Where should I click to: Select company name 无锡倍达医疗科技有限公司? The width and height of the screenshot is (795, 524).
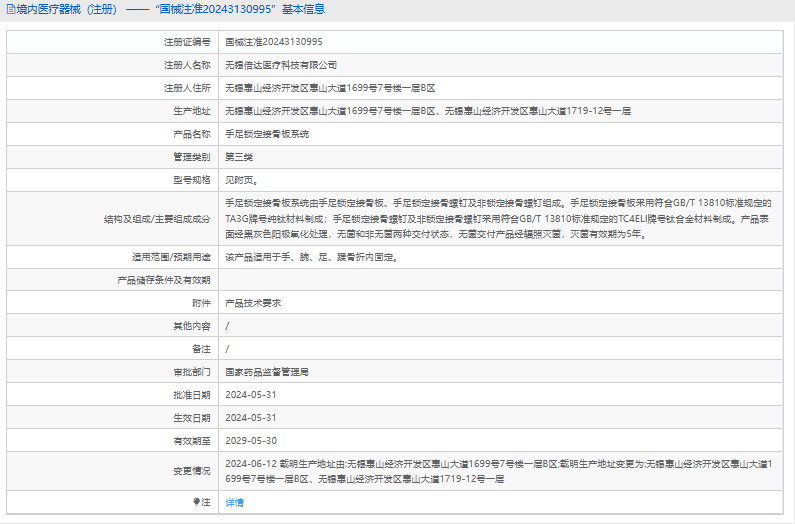point(281,65)
